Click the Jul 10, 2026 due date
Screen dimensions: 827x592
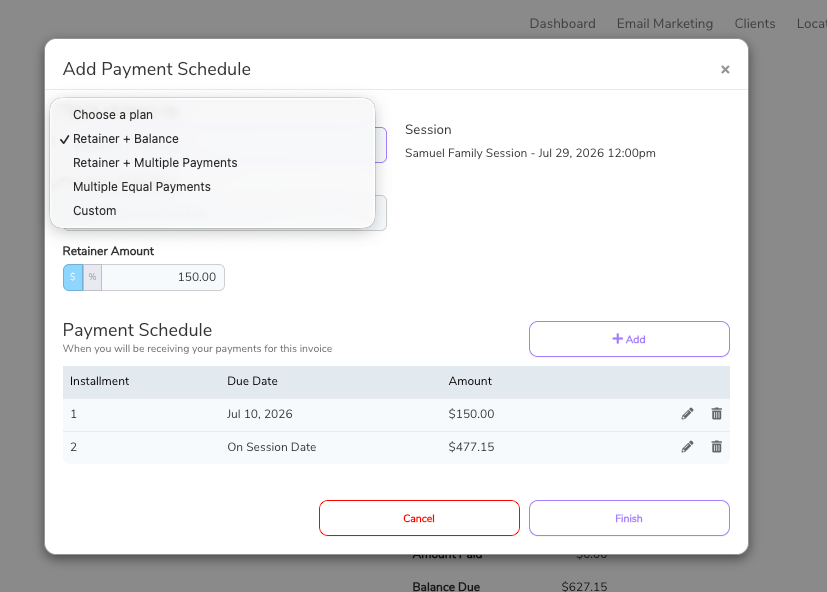(259, 414)
